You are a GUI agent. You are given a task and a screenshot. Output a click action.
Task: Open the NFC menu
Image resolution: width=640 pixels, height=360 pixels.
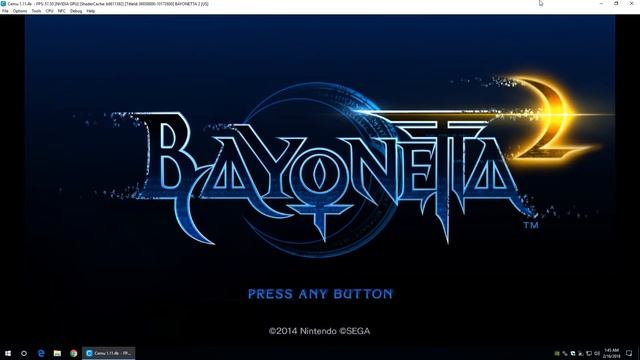tap(62, 11)
